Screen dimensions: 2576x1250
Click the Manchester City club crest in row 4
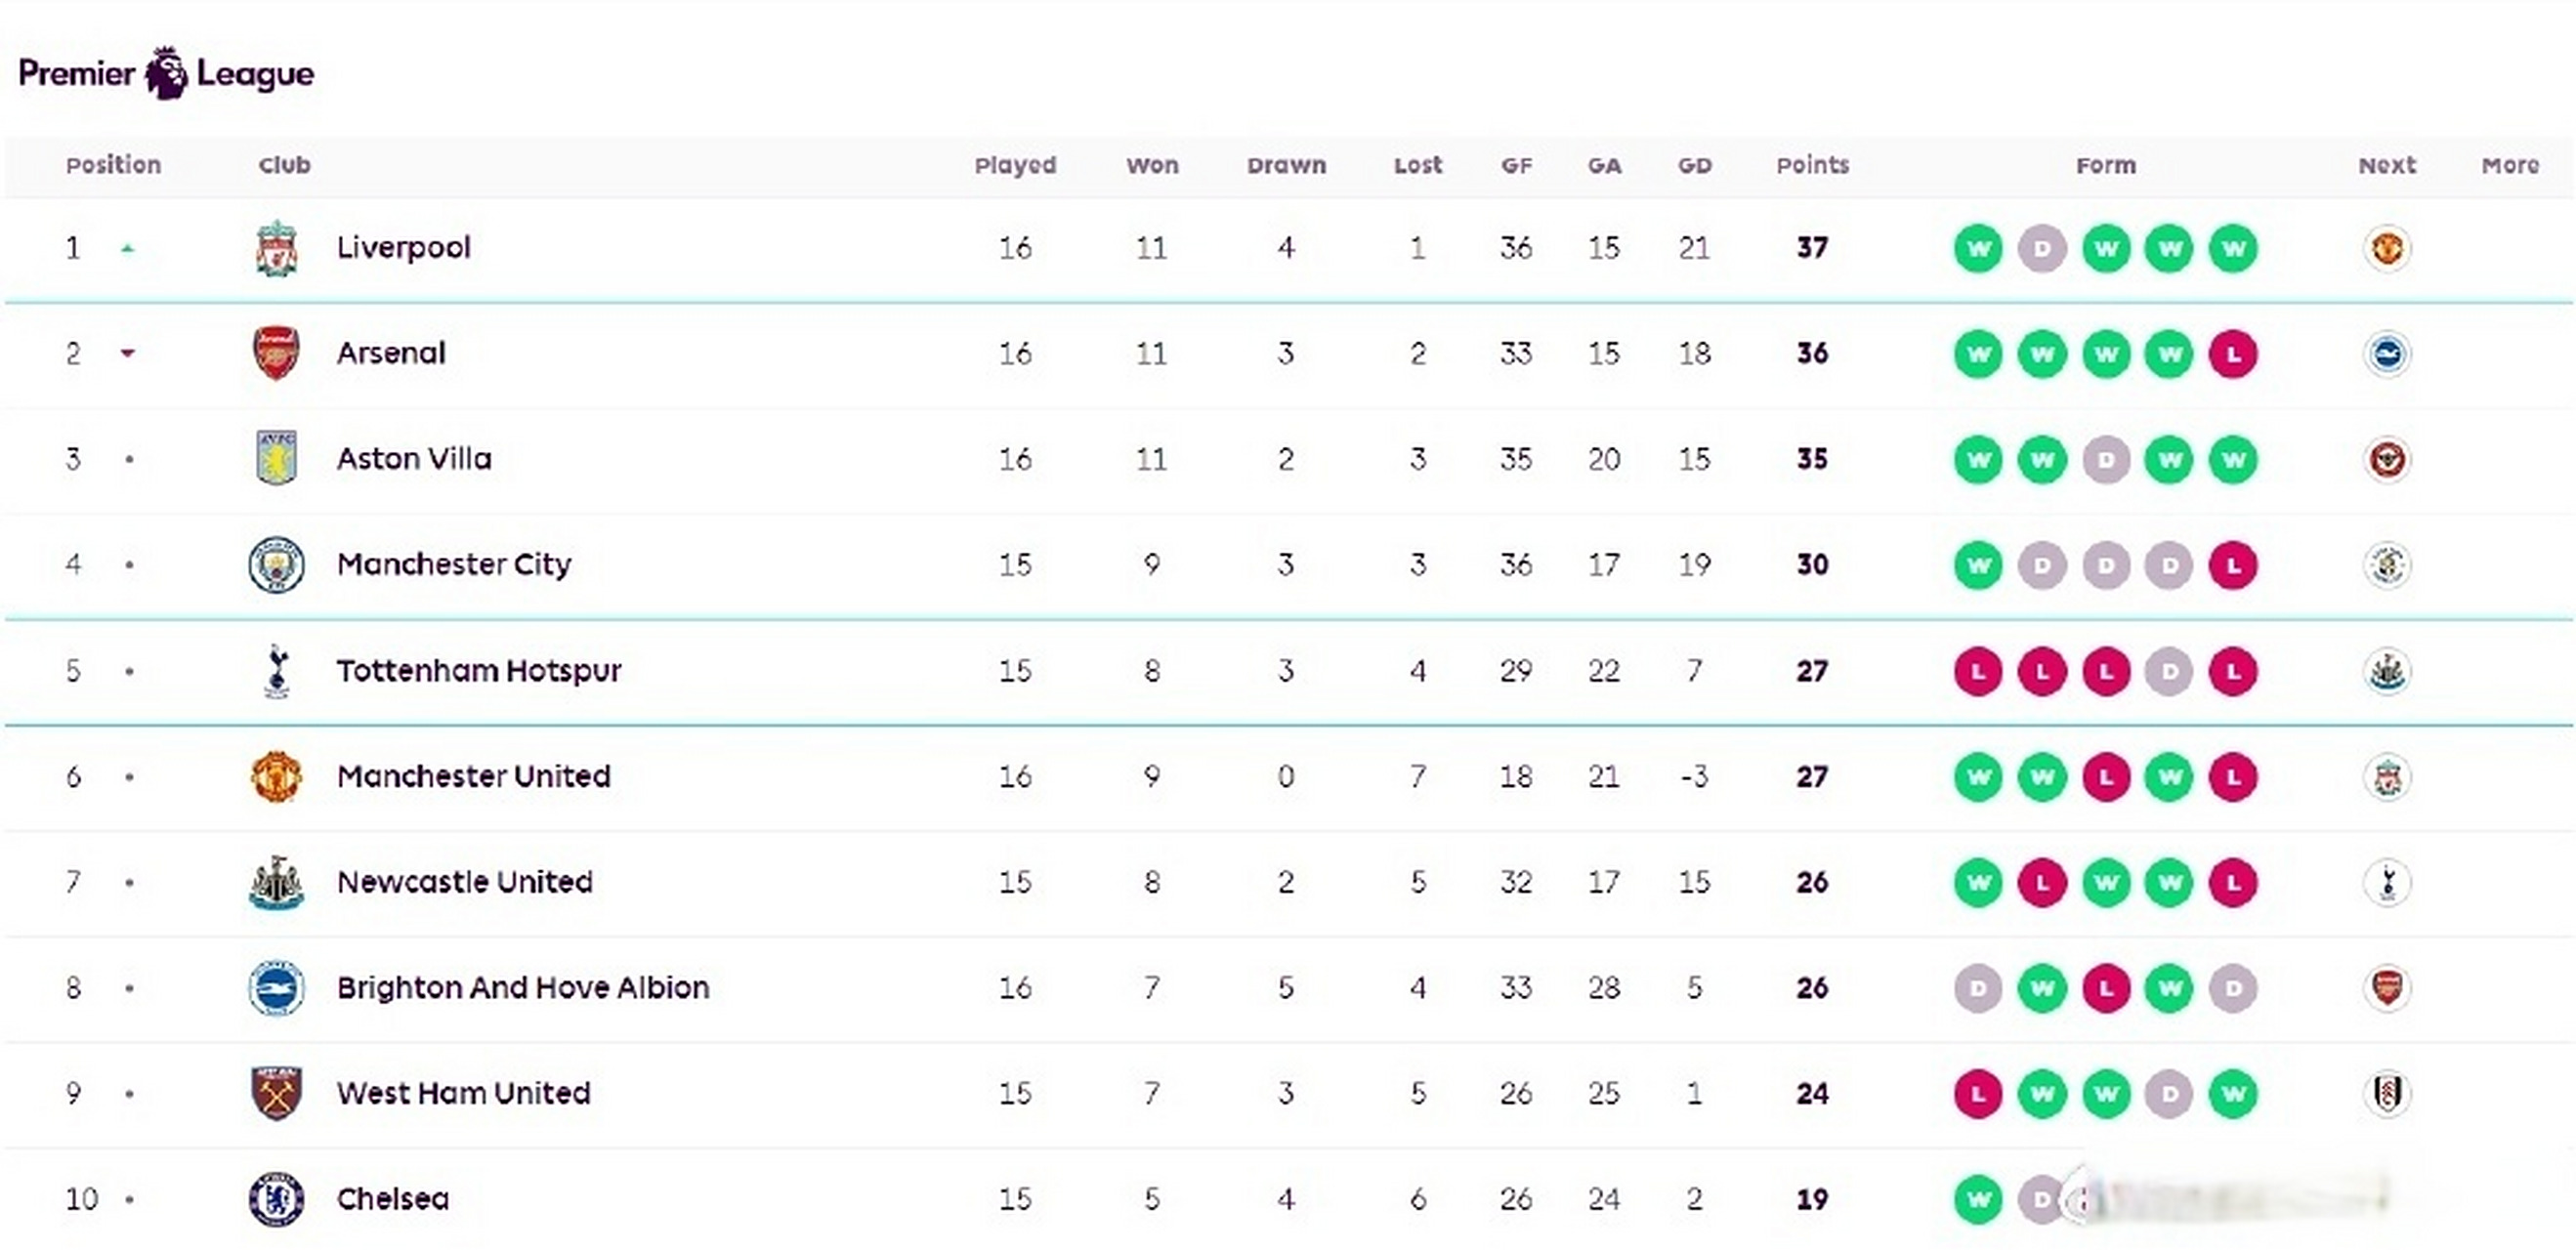pos(276,565)
